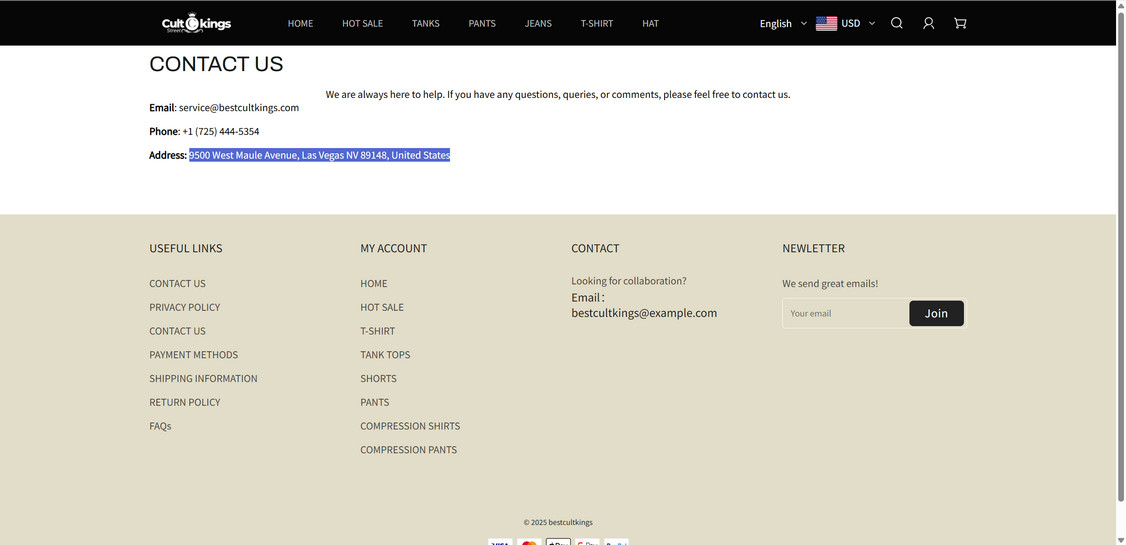Open TANKS in top navigation

(426, 23)
